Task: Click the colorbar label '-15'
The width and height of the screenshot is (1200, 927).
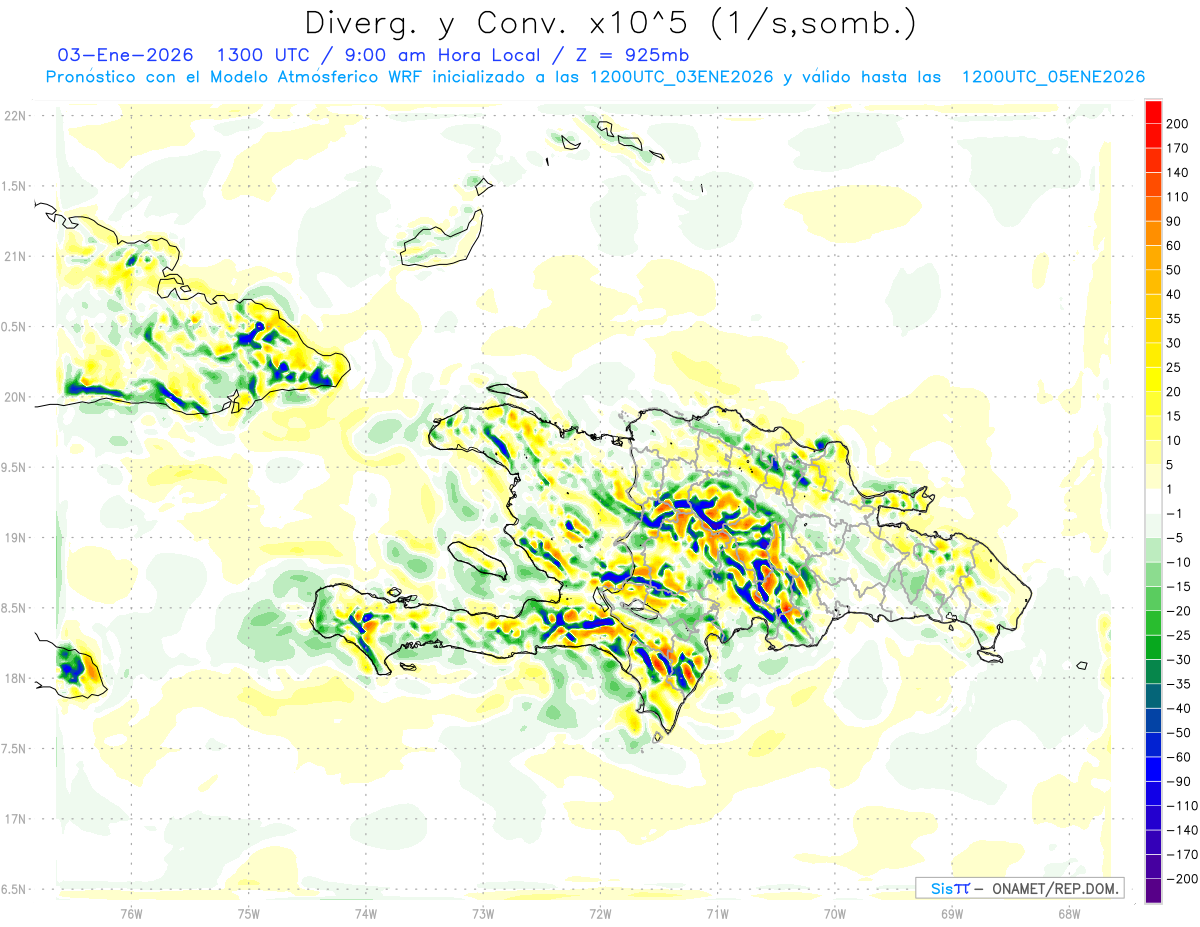Action: click(x=1178, y=586)
